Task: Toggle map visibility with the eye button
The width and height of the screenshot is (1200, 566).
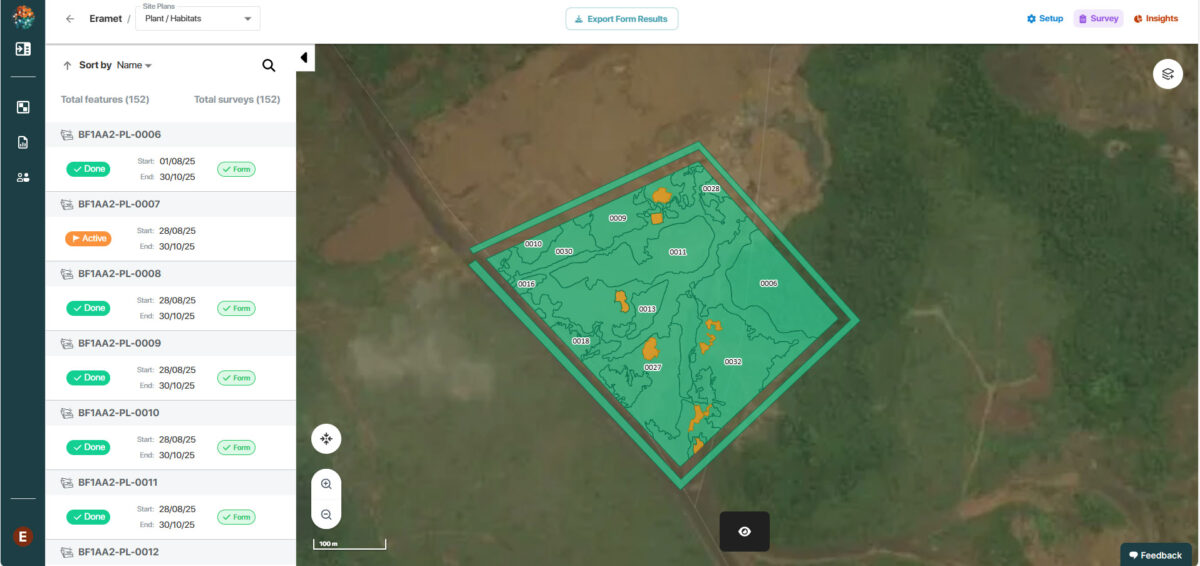Action: (x=744, y=531)
